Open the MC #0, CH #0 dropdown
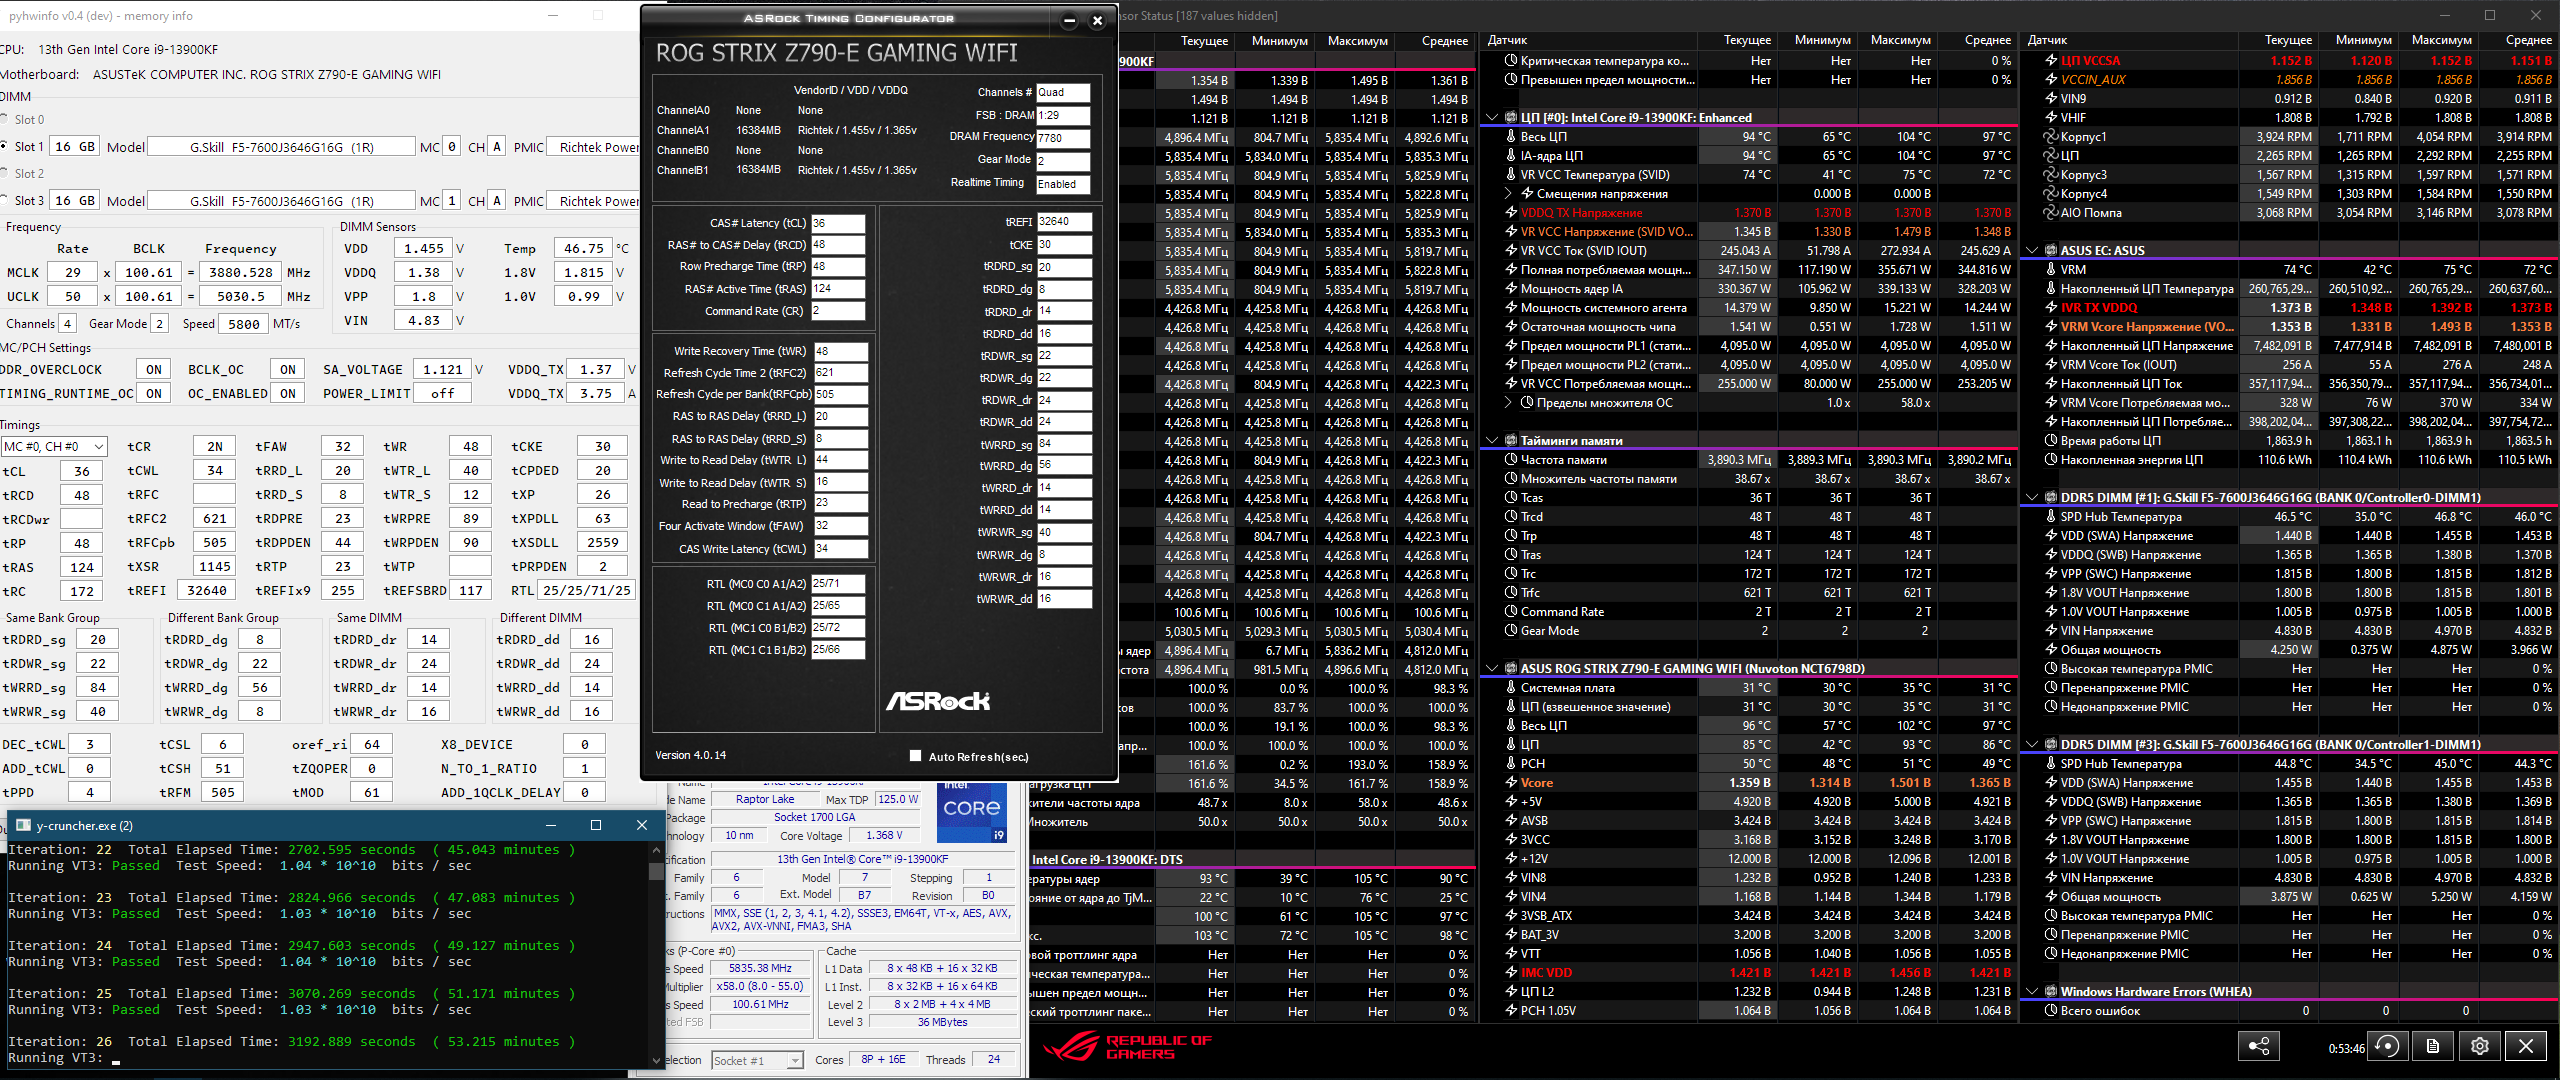This screenshot has height=1080, width=2560. 54,446
